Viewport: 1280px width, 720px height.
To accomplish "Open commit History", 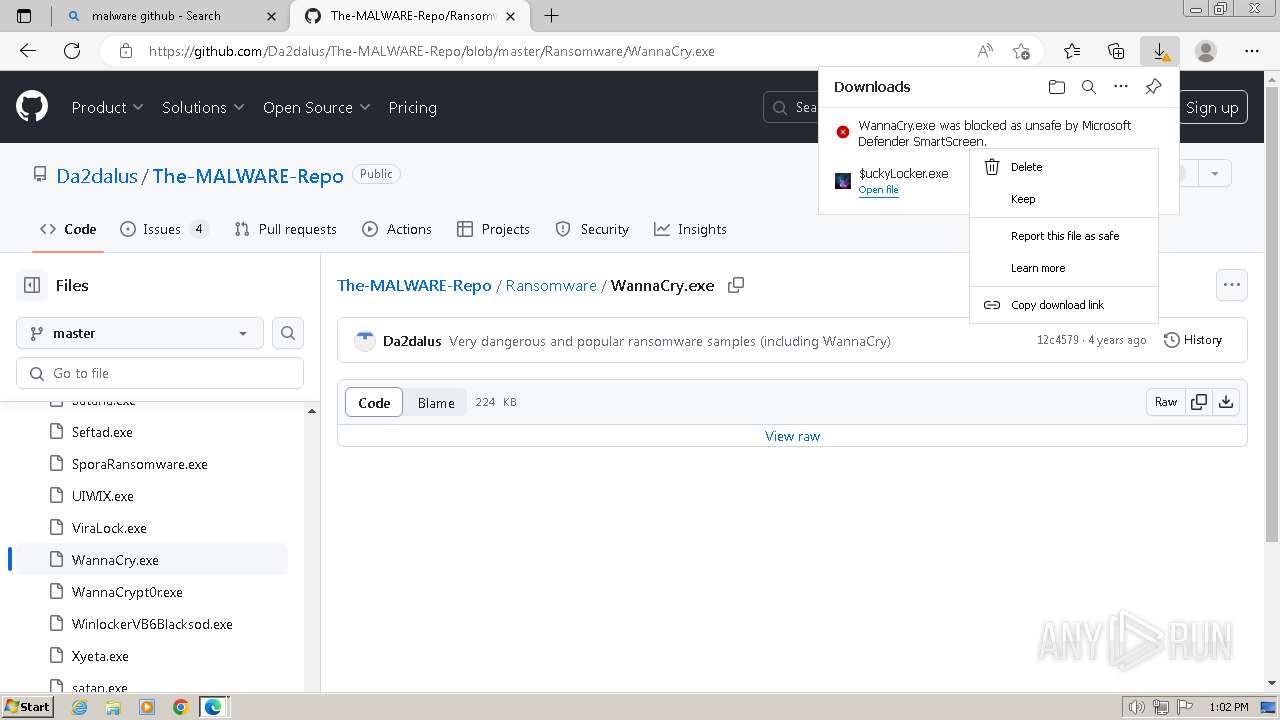I will 1193,340.
